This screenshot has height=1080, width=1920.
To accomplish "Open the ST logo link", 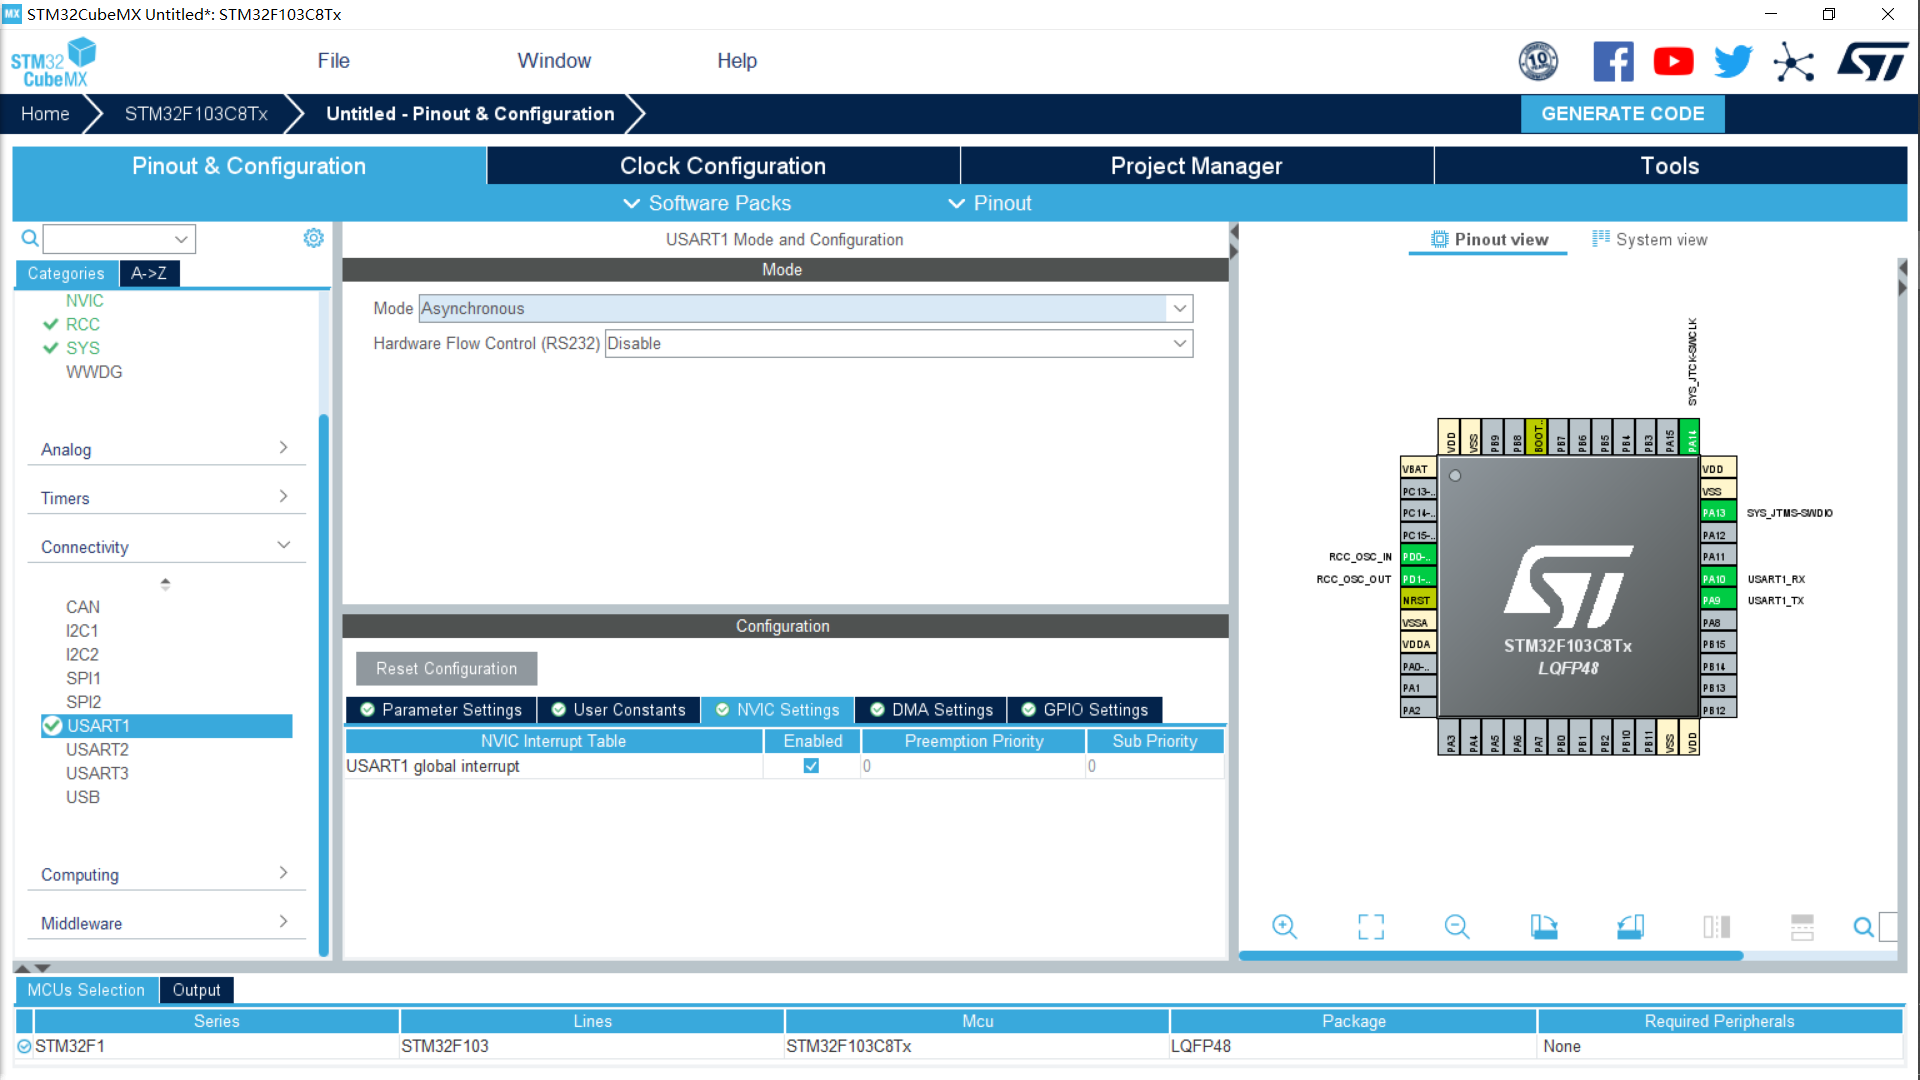I will 1873,61.
